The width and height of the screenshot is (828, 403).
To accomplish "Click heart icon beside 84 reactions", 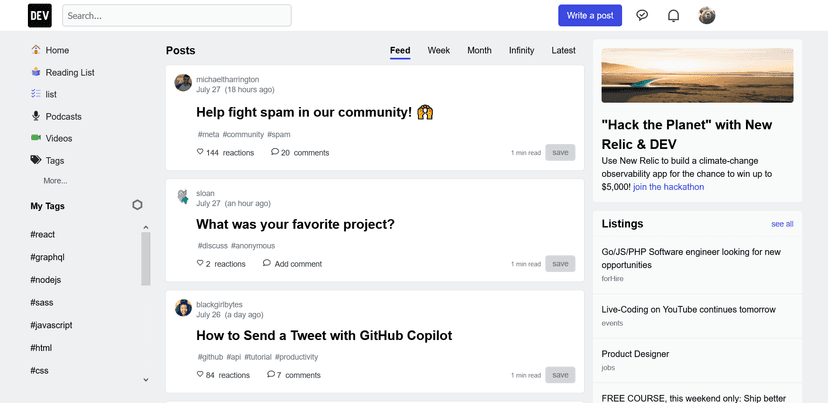I will pos(200,374).
